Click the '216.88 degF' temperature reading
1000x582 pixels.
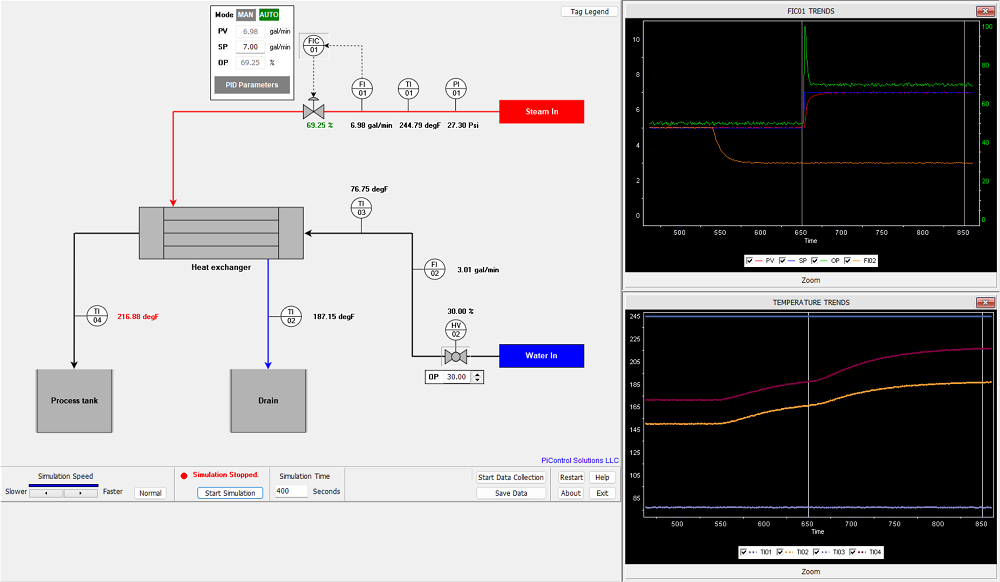138,316
